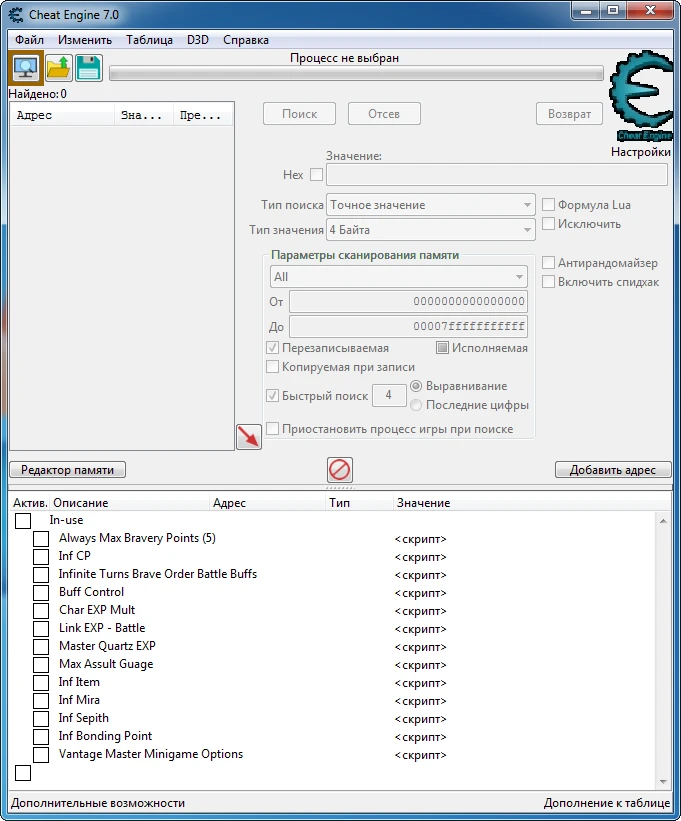Activate the Inf CP script checkbox
Image resolution: width=681 pixels, height=821 pixels.
(x=41, y=557)
